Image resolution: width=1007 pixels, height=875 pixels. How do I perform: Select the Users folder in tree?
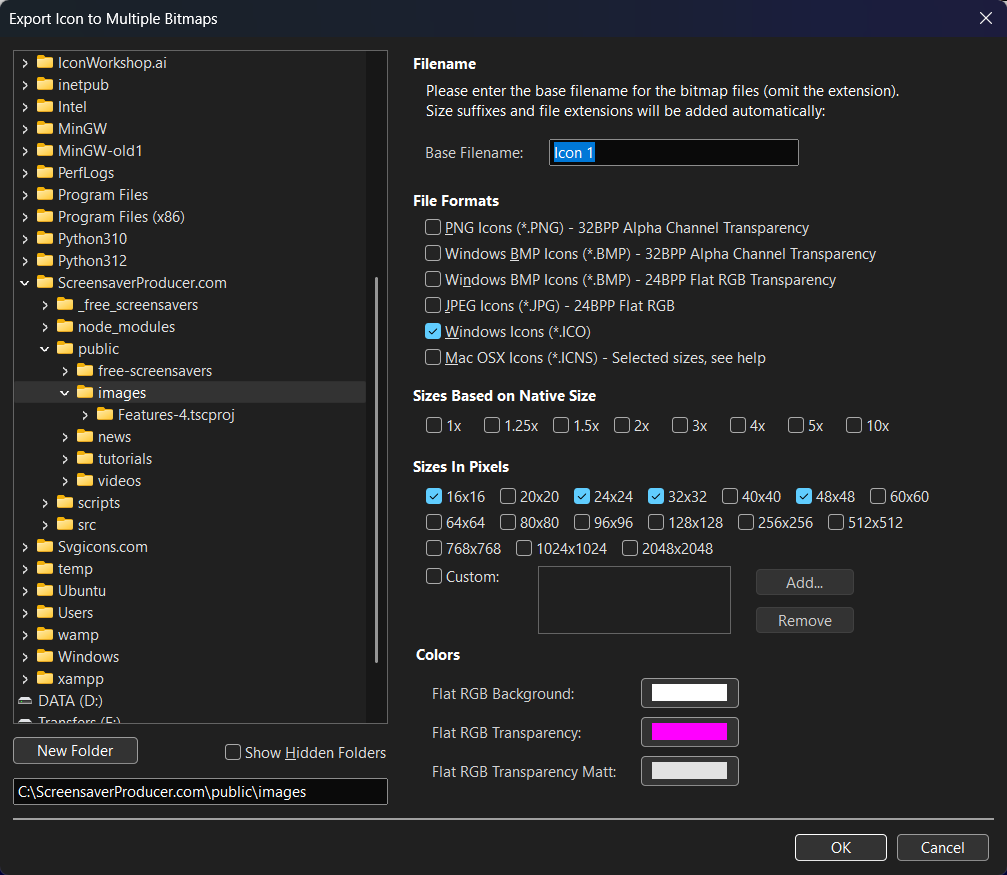[x=75, y=612]
